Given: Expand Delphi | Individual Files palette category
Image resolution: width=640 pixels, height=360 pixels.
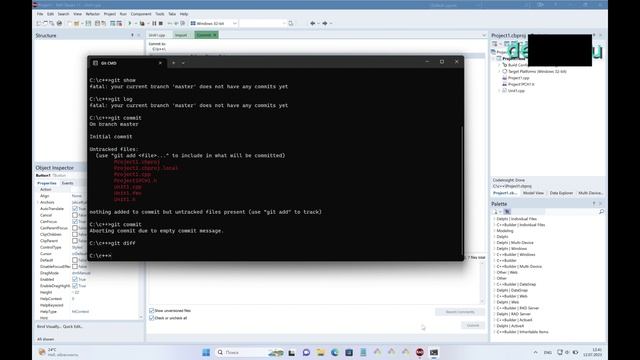Looking at the screenshot, I should point(494,219).
